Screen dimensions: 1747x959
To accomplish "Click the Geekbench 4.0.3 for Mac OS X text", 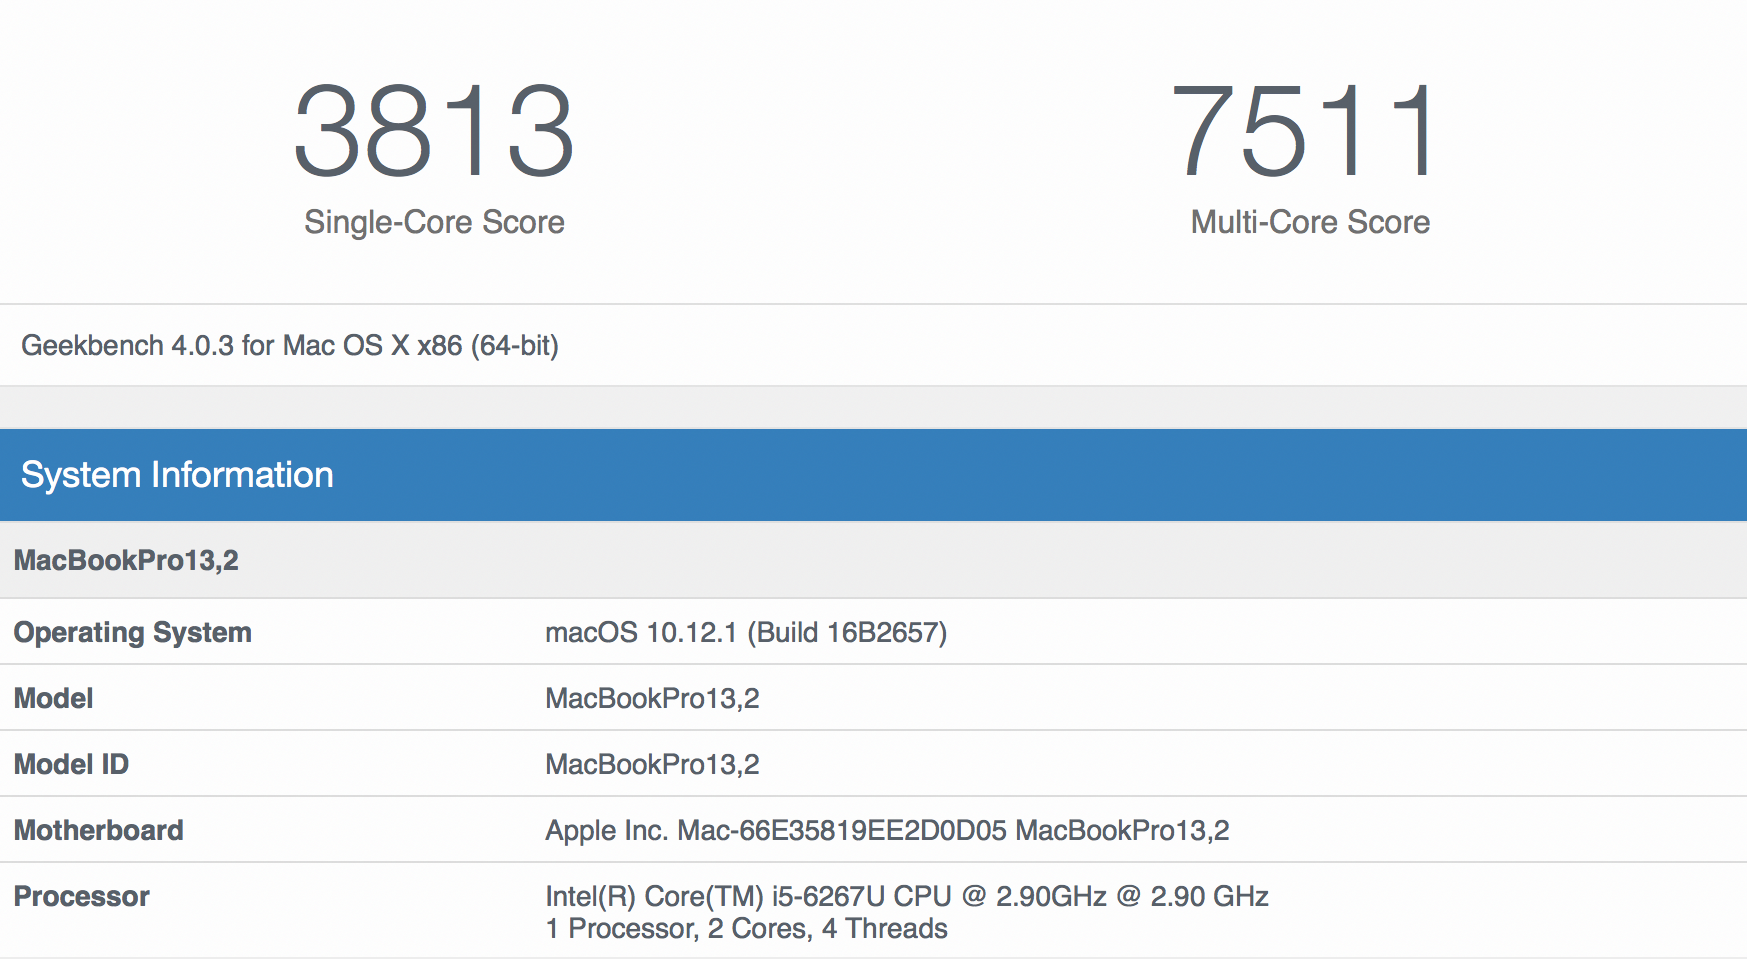I will pos(290,346).
